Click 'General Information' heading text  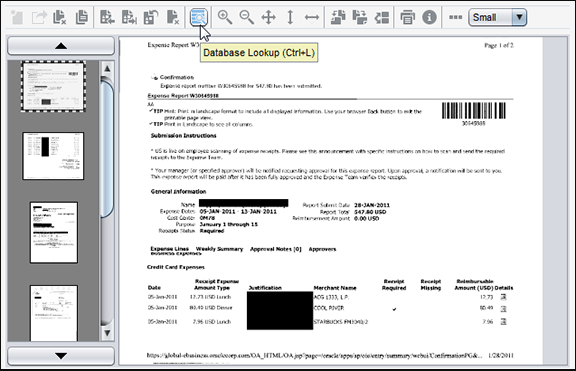point(179,191)
